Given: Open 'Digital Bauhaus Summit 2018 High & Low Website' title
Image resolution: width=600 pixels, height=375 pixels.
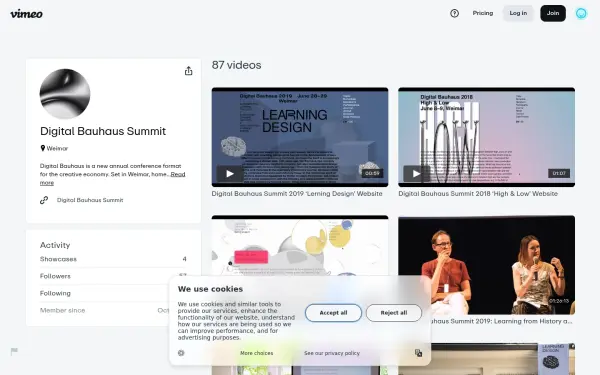Looking at the screenshot, I should tap(478, 194).
